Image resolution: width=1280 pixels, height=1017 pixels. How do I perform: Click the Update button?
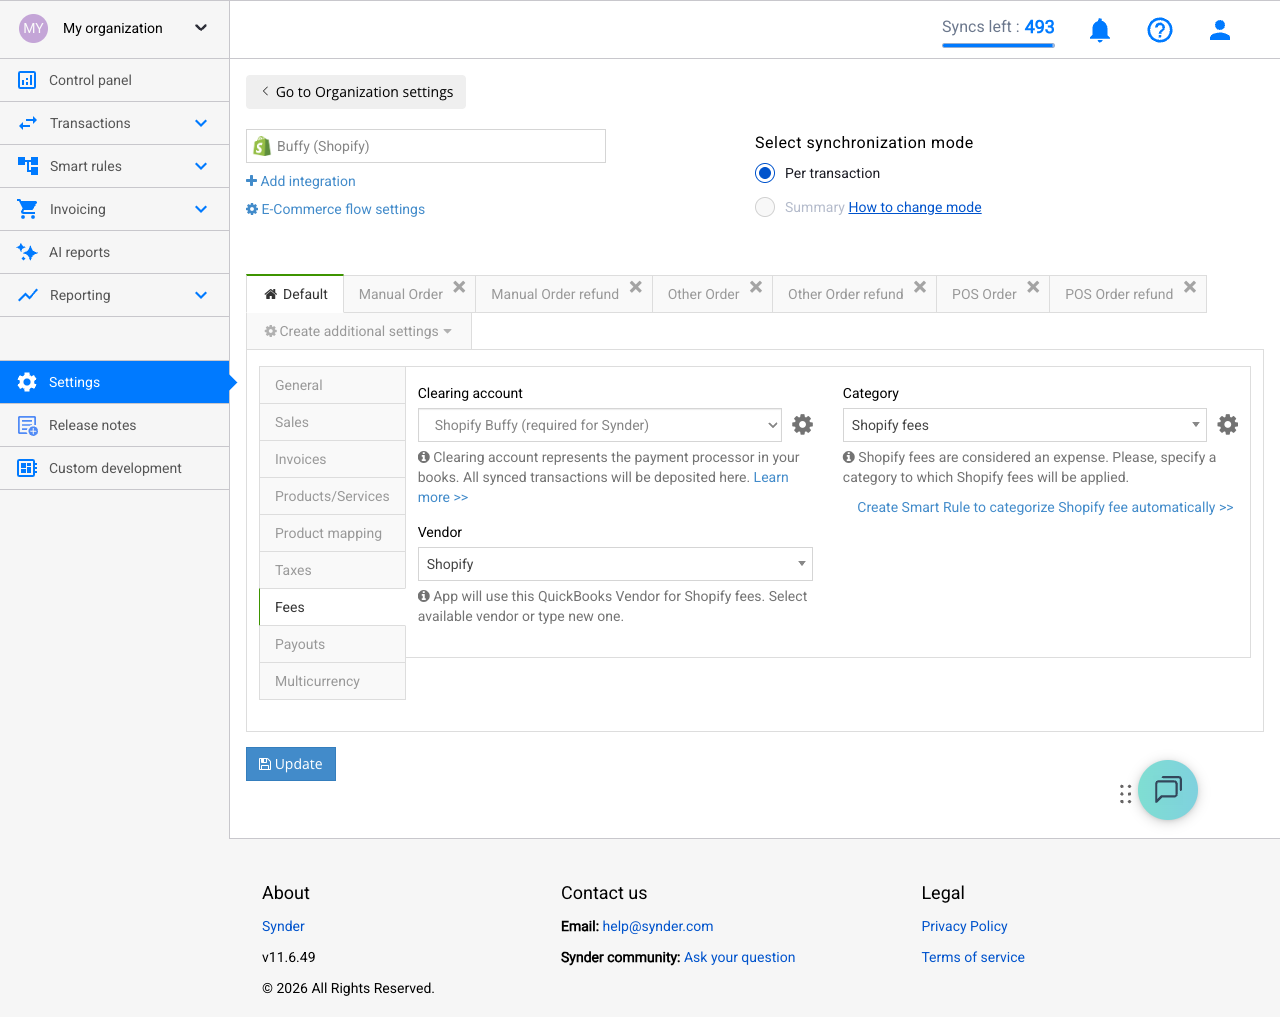(x=290, y=763)
